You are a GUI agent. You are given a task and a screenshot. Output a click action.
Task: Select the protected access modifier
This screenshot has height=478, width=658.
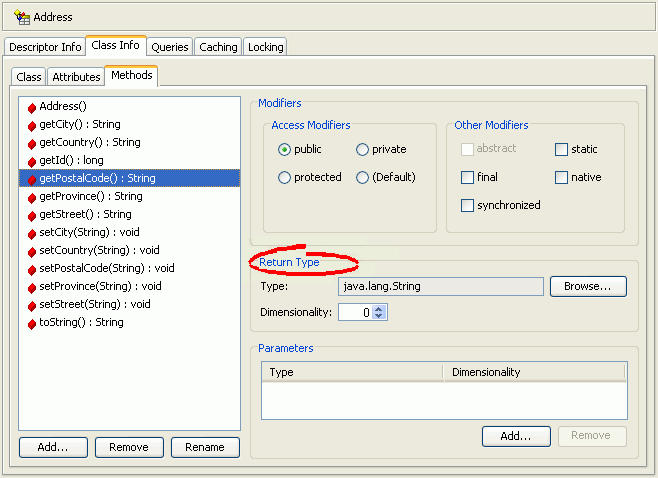click(284, 178)
